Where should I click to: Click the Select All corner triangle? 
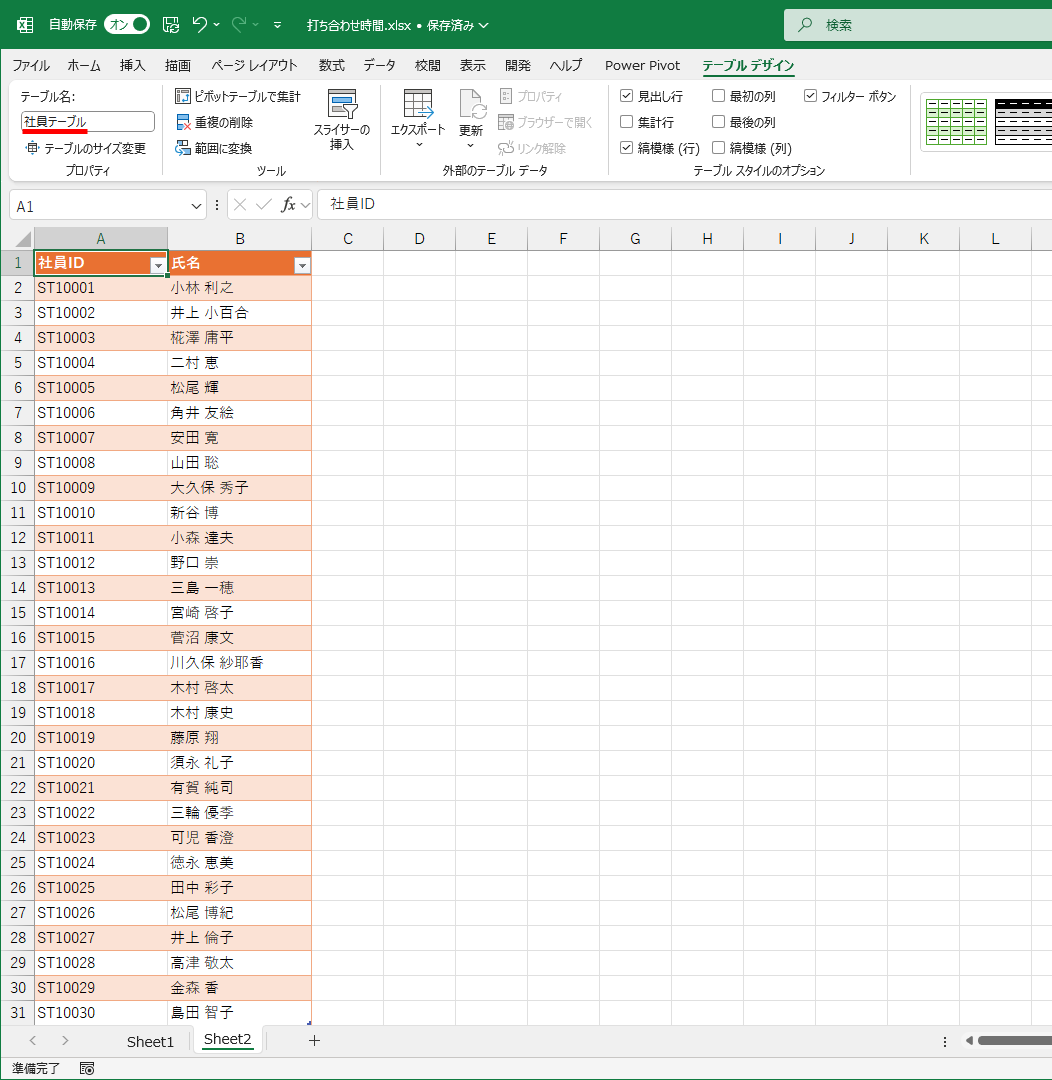[23, 239]
